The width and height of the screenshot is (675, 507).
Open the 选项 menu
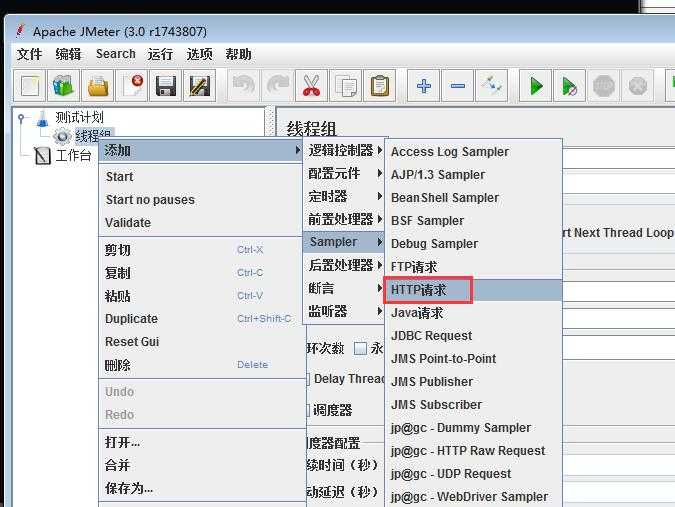tap(199, 54)
